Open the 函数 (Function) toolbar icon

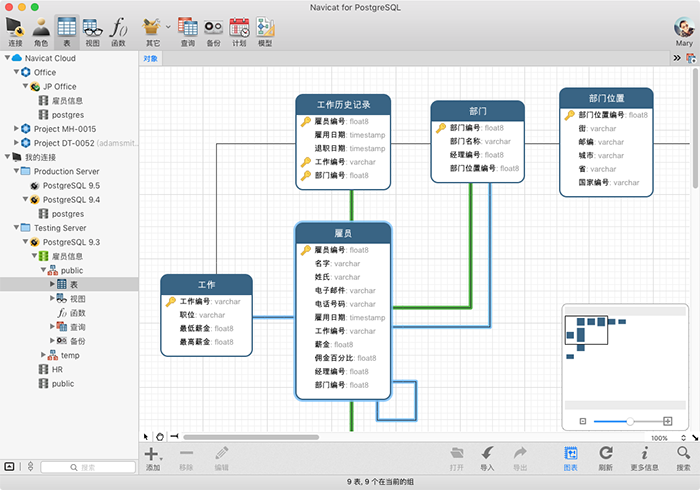[118, 31]
